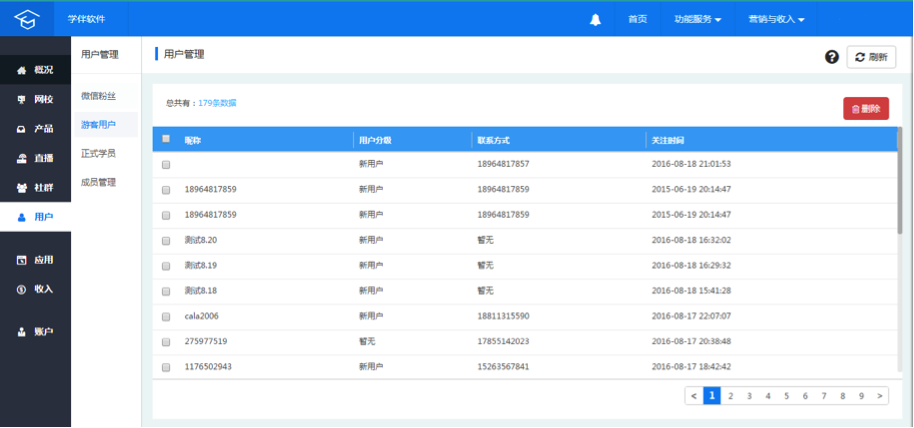Click the 联系方式 column header
Viewport: 914px width, 428px height.
click(494, 141)
